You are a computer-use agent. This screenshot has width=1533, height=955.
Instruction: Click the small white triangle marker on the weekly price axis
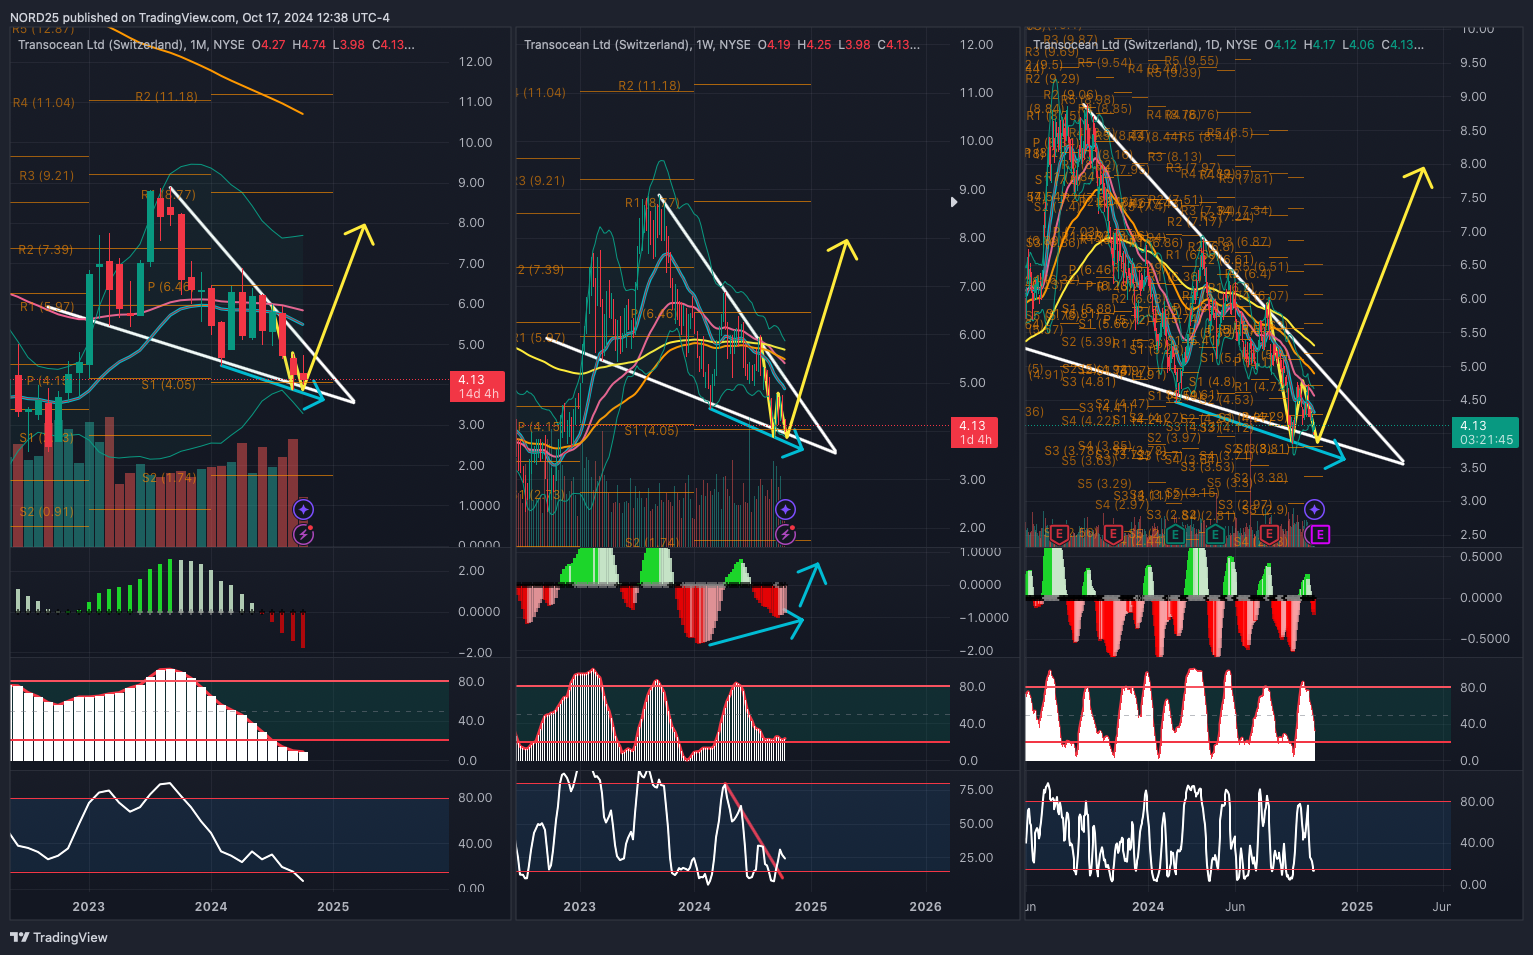(954, 202)
